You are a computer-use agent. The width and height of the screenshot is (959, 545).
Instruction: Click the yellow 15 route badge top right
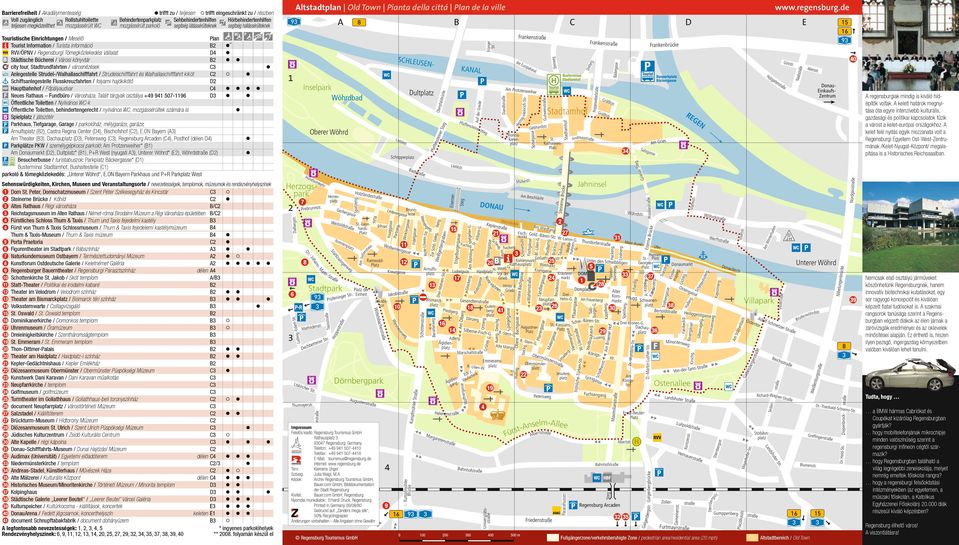845,23
